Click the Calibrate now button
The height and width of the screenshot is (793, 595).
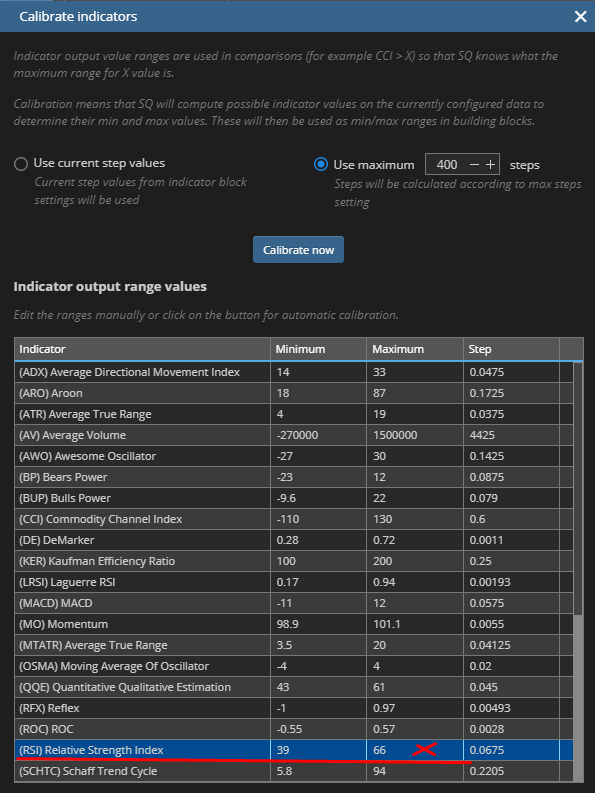click(299, 250)
